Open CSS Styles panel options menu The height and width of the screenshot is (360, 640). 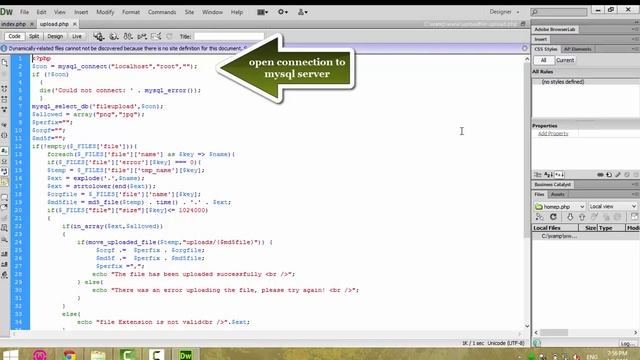pos(635,49)
